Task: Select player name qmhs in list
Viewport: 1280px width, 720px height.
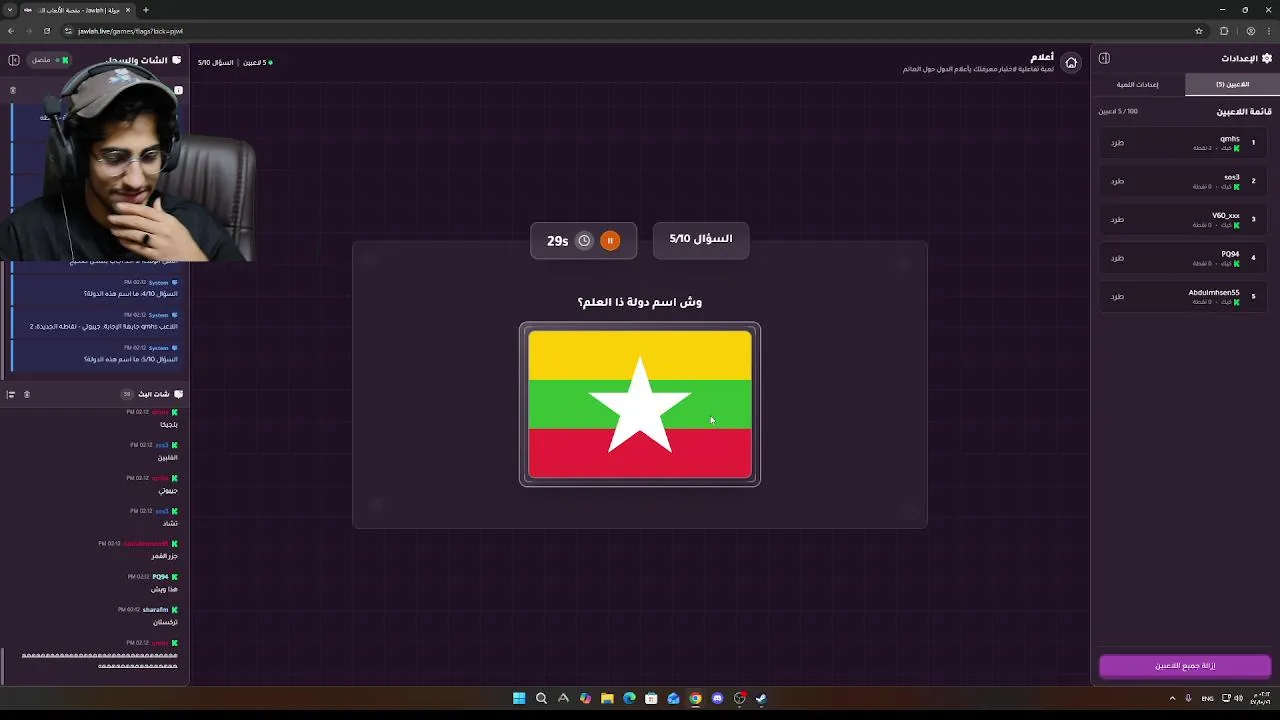Action: click(1230, 139)
